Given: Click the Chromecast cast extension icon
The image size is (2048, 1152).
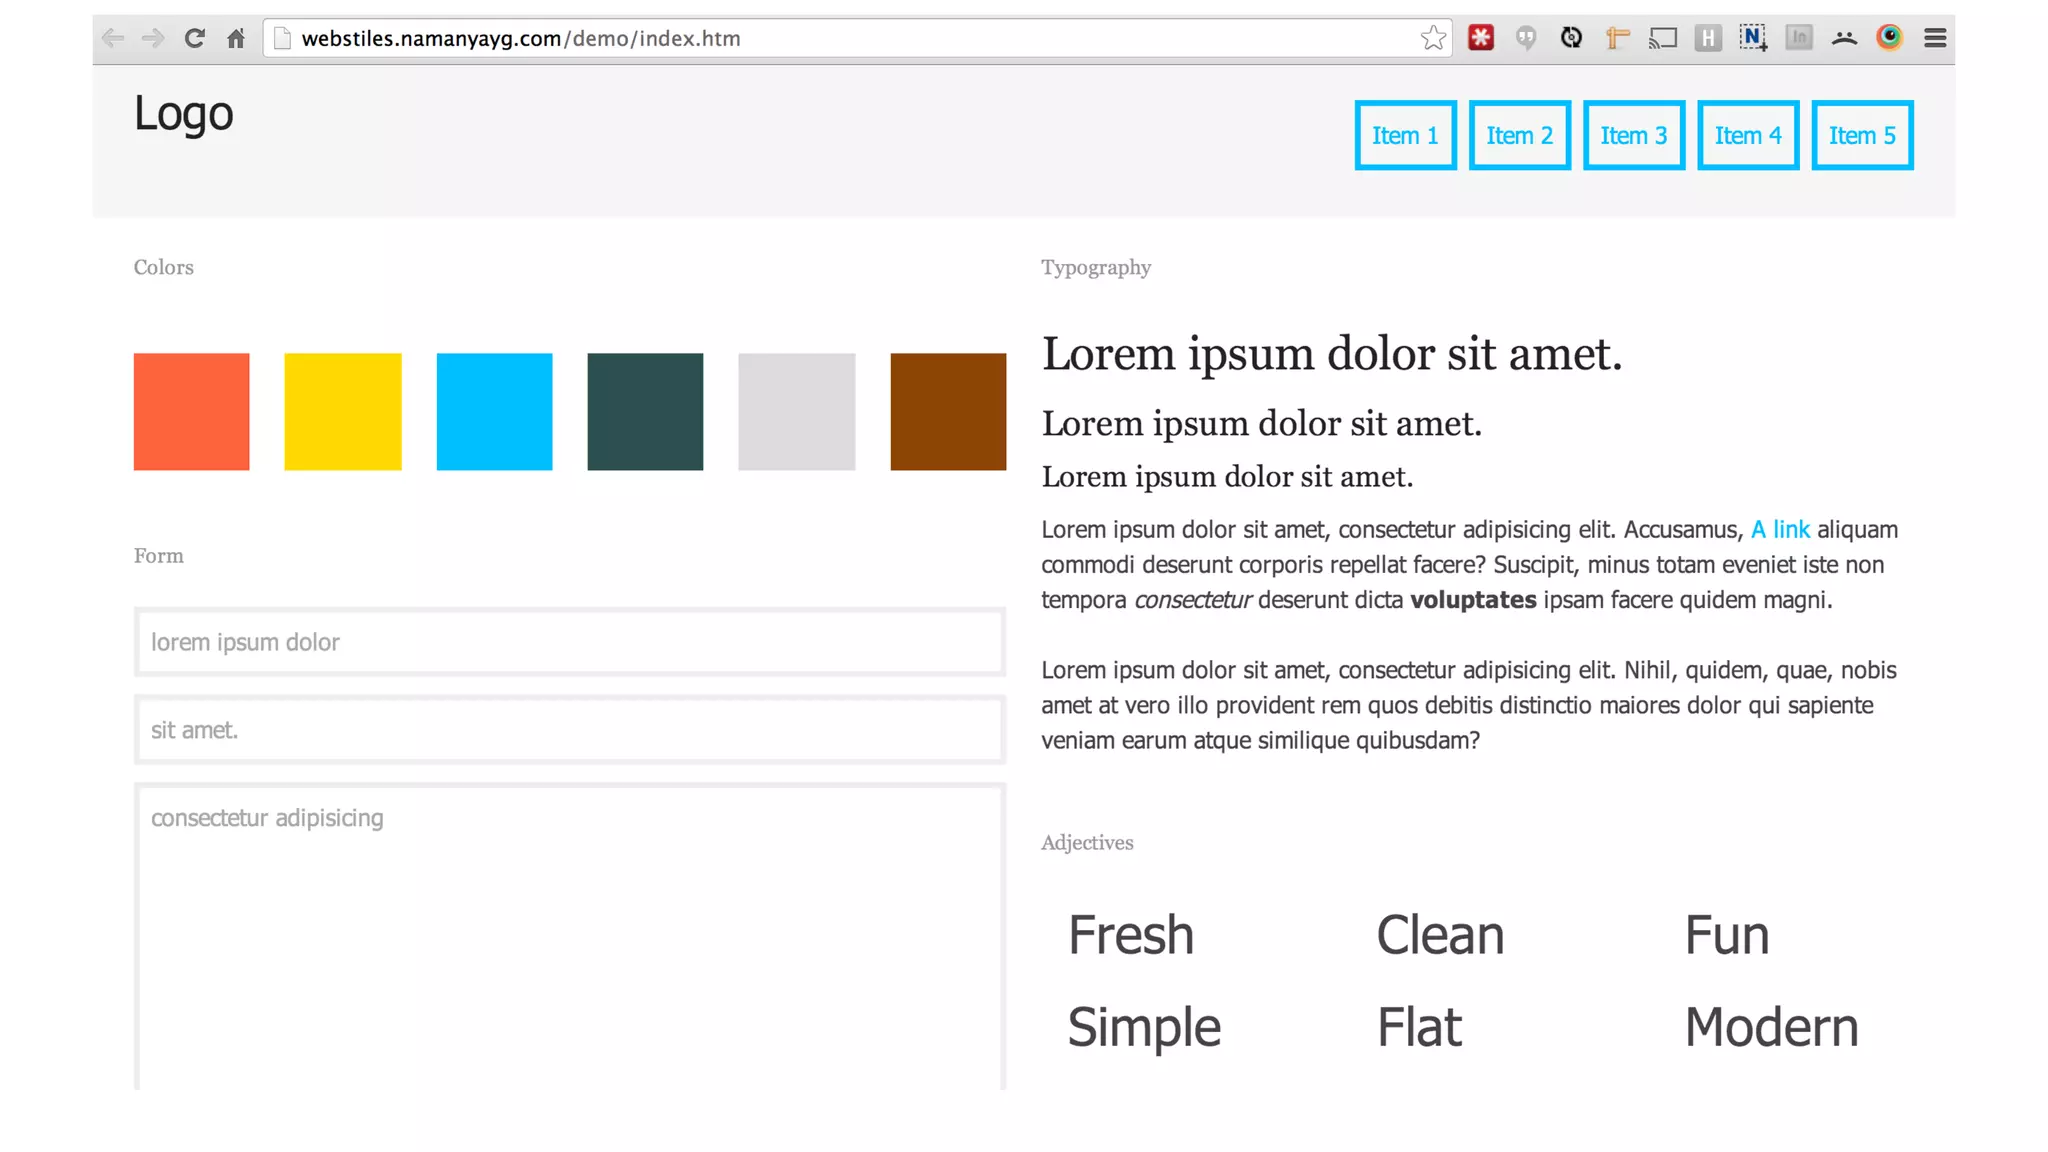Looking at the screenshot, I should [1663, 38].
